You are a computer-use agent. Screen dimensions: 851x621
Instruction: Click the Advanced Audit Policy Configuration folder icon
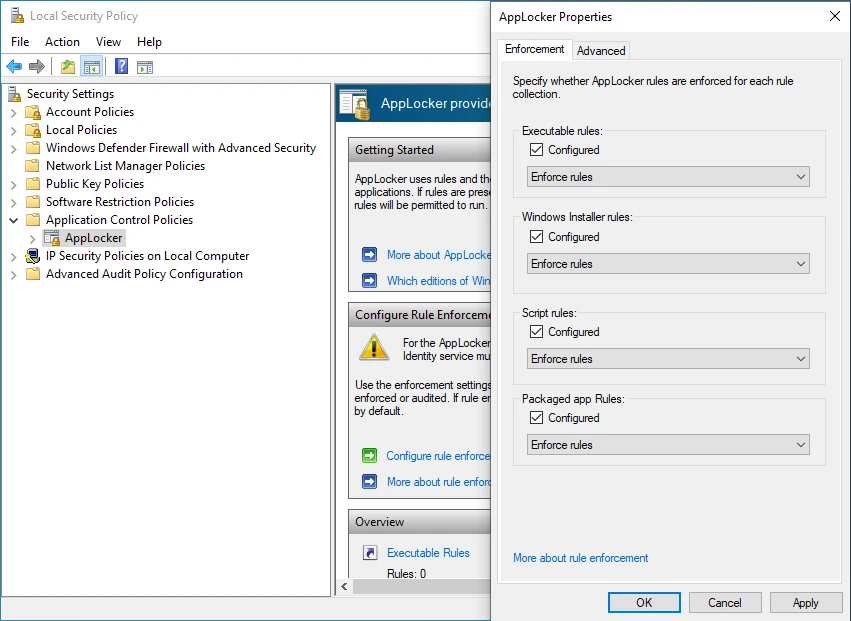coord(33,274)
